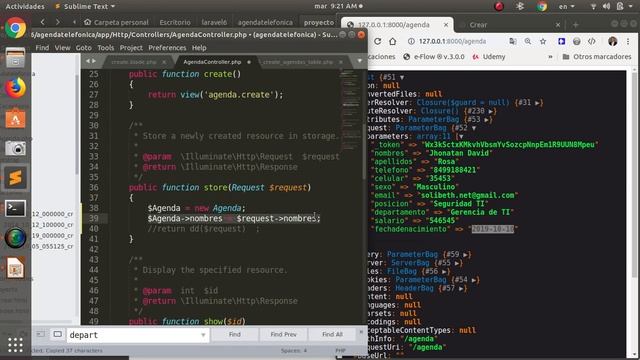This screenshot has height=360, width=640.
Task: Open the blue arrow Chrome extension
Action: 562,41
